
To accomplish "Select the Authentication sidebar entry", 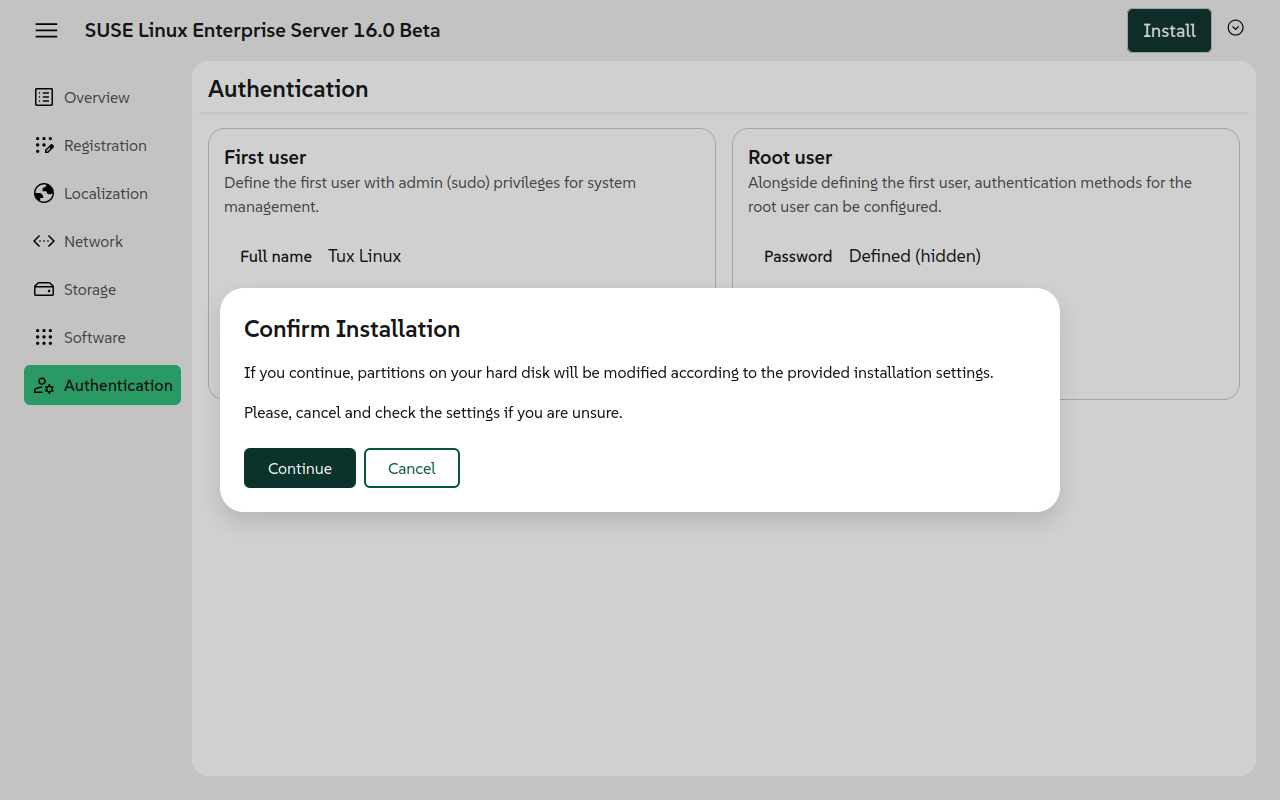I will tap(117, 385).
